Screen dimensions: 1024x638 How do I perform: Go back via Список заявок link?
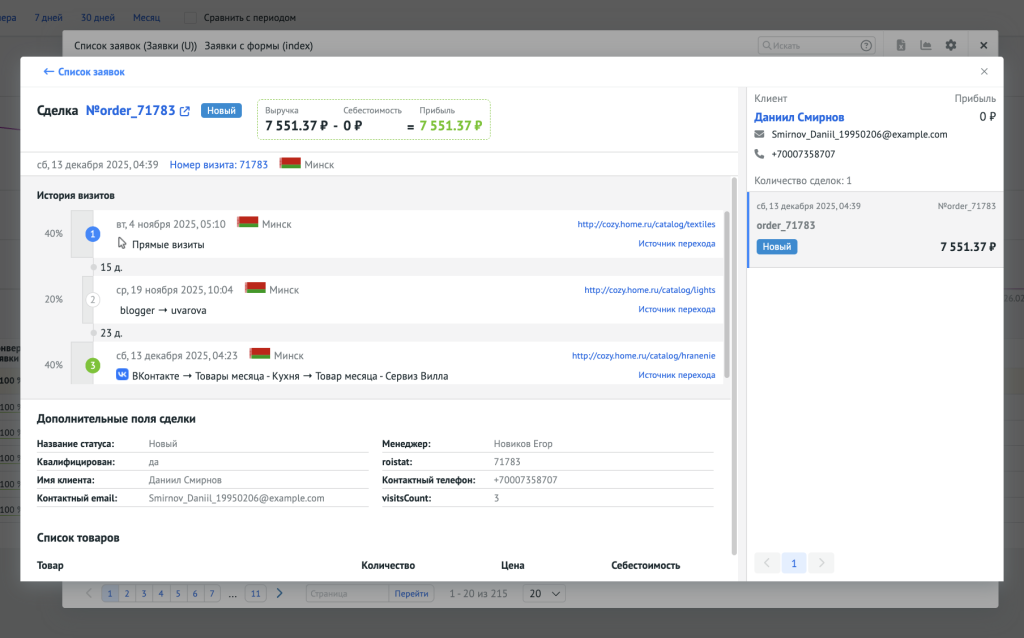(x=84, y=72)
